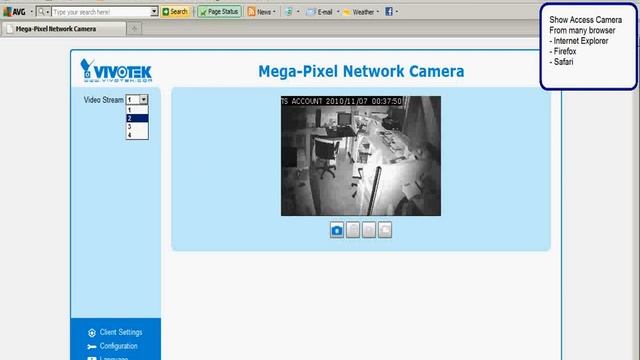Expand the AVG search box history dropdown
The height and width of the screenshot is (360, 640).
click(x=154, y=12)
